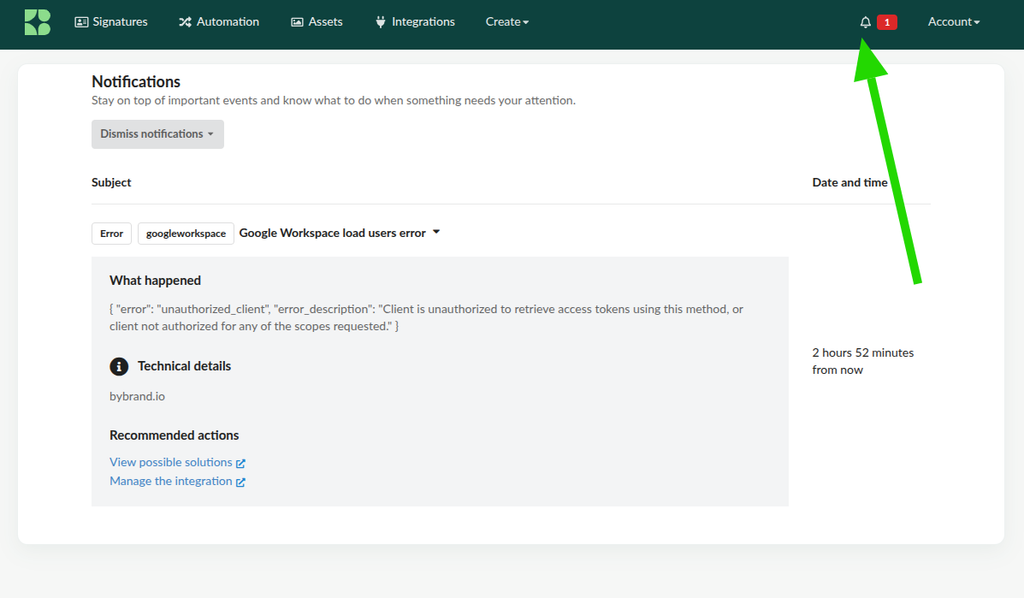Open the View possible solutions link
Screen dimensions: 1024x598
pyautogui.click(x=178, y=462)
